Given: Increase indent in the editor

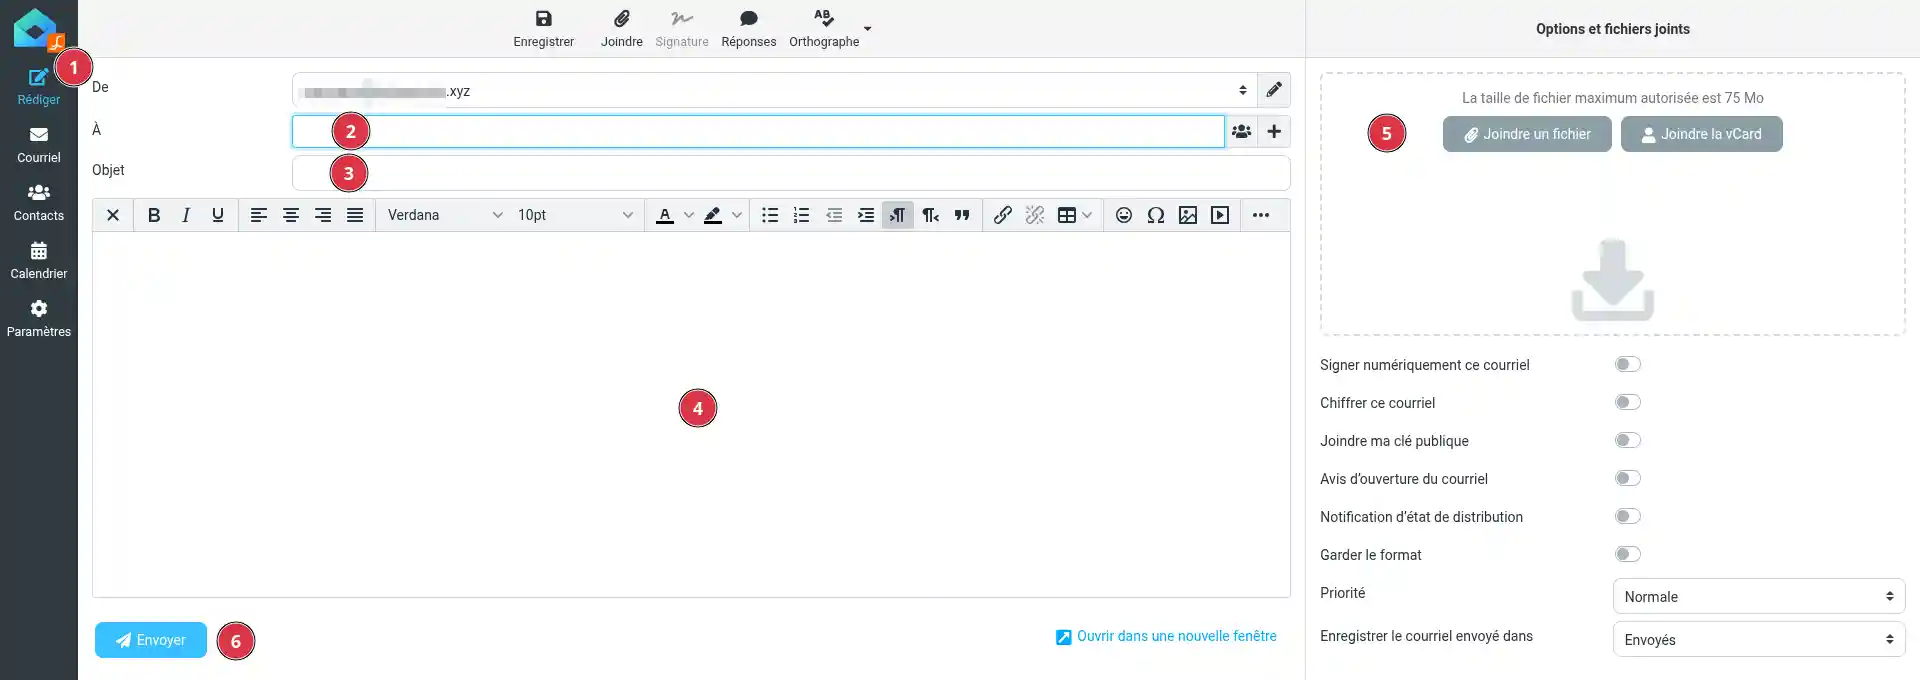Looking at the screenshot, I should (x=866, y=215).
